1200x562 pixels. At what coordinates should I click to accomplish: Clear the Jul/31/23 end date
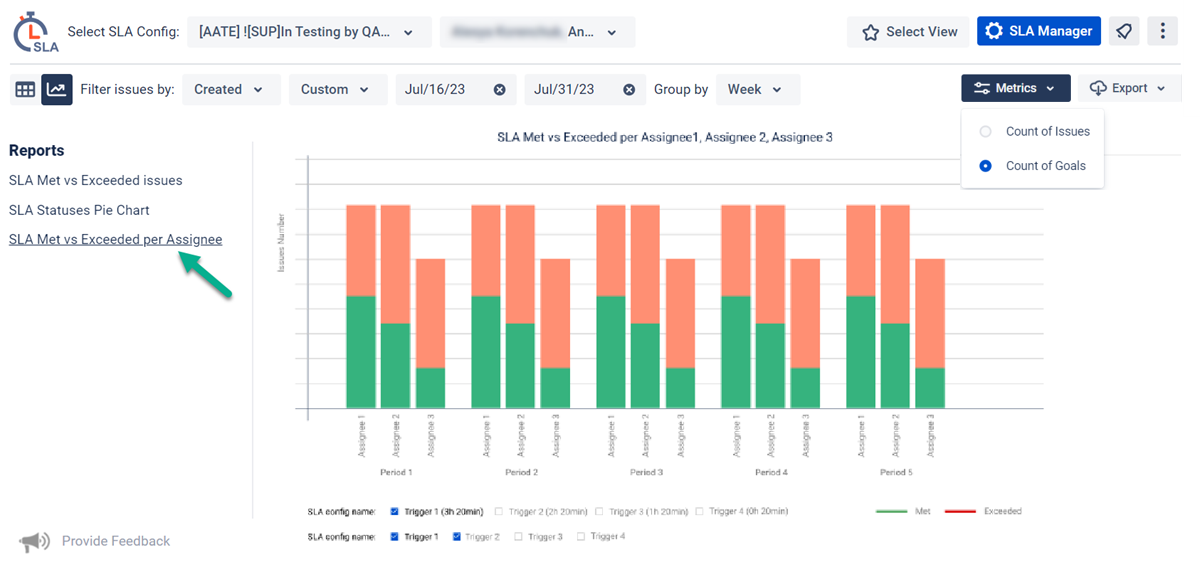pyautogui.click(x=629, y=90)
